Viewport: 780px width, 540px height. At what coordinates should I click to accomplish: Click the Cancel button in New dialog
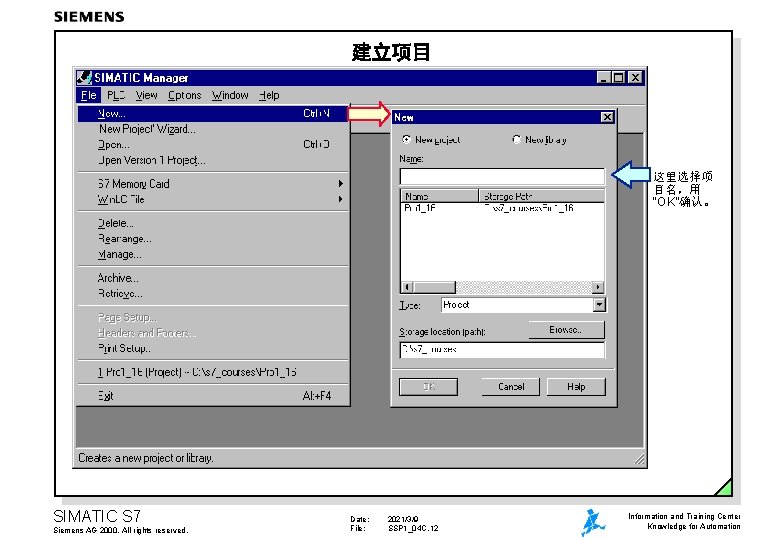click(x=511, y=387)
